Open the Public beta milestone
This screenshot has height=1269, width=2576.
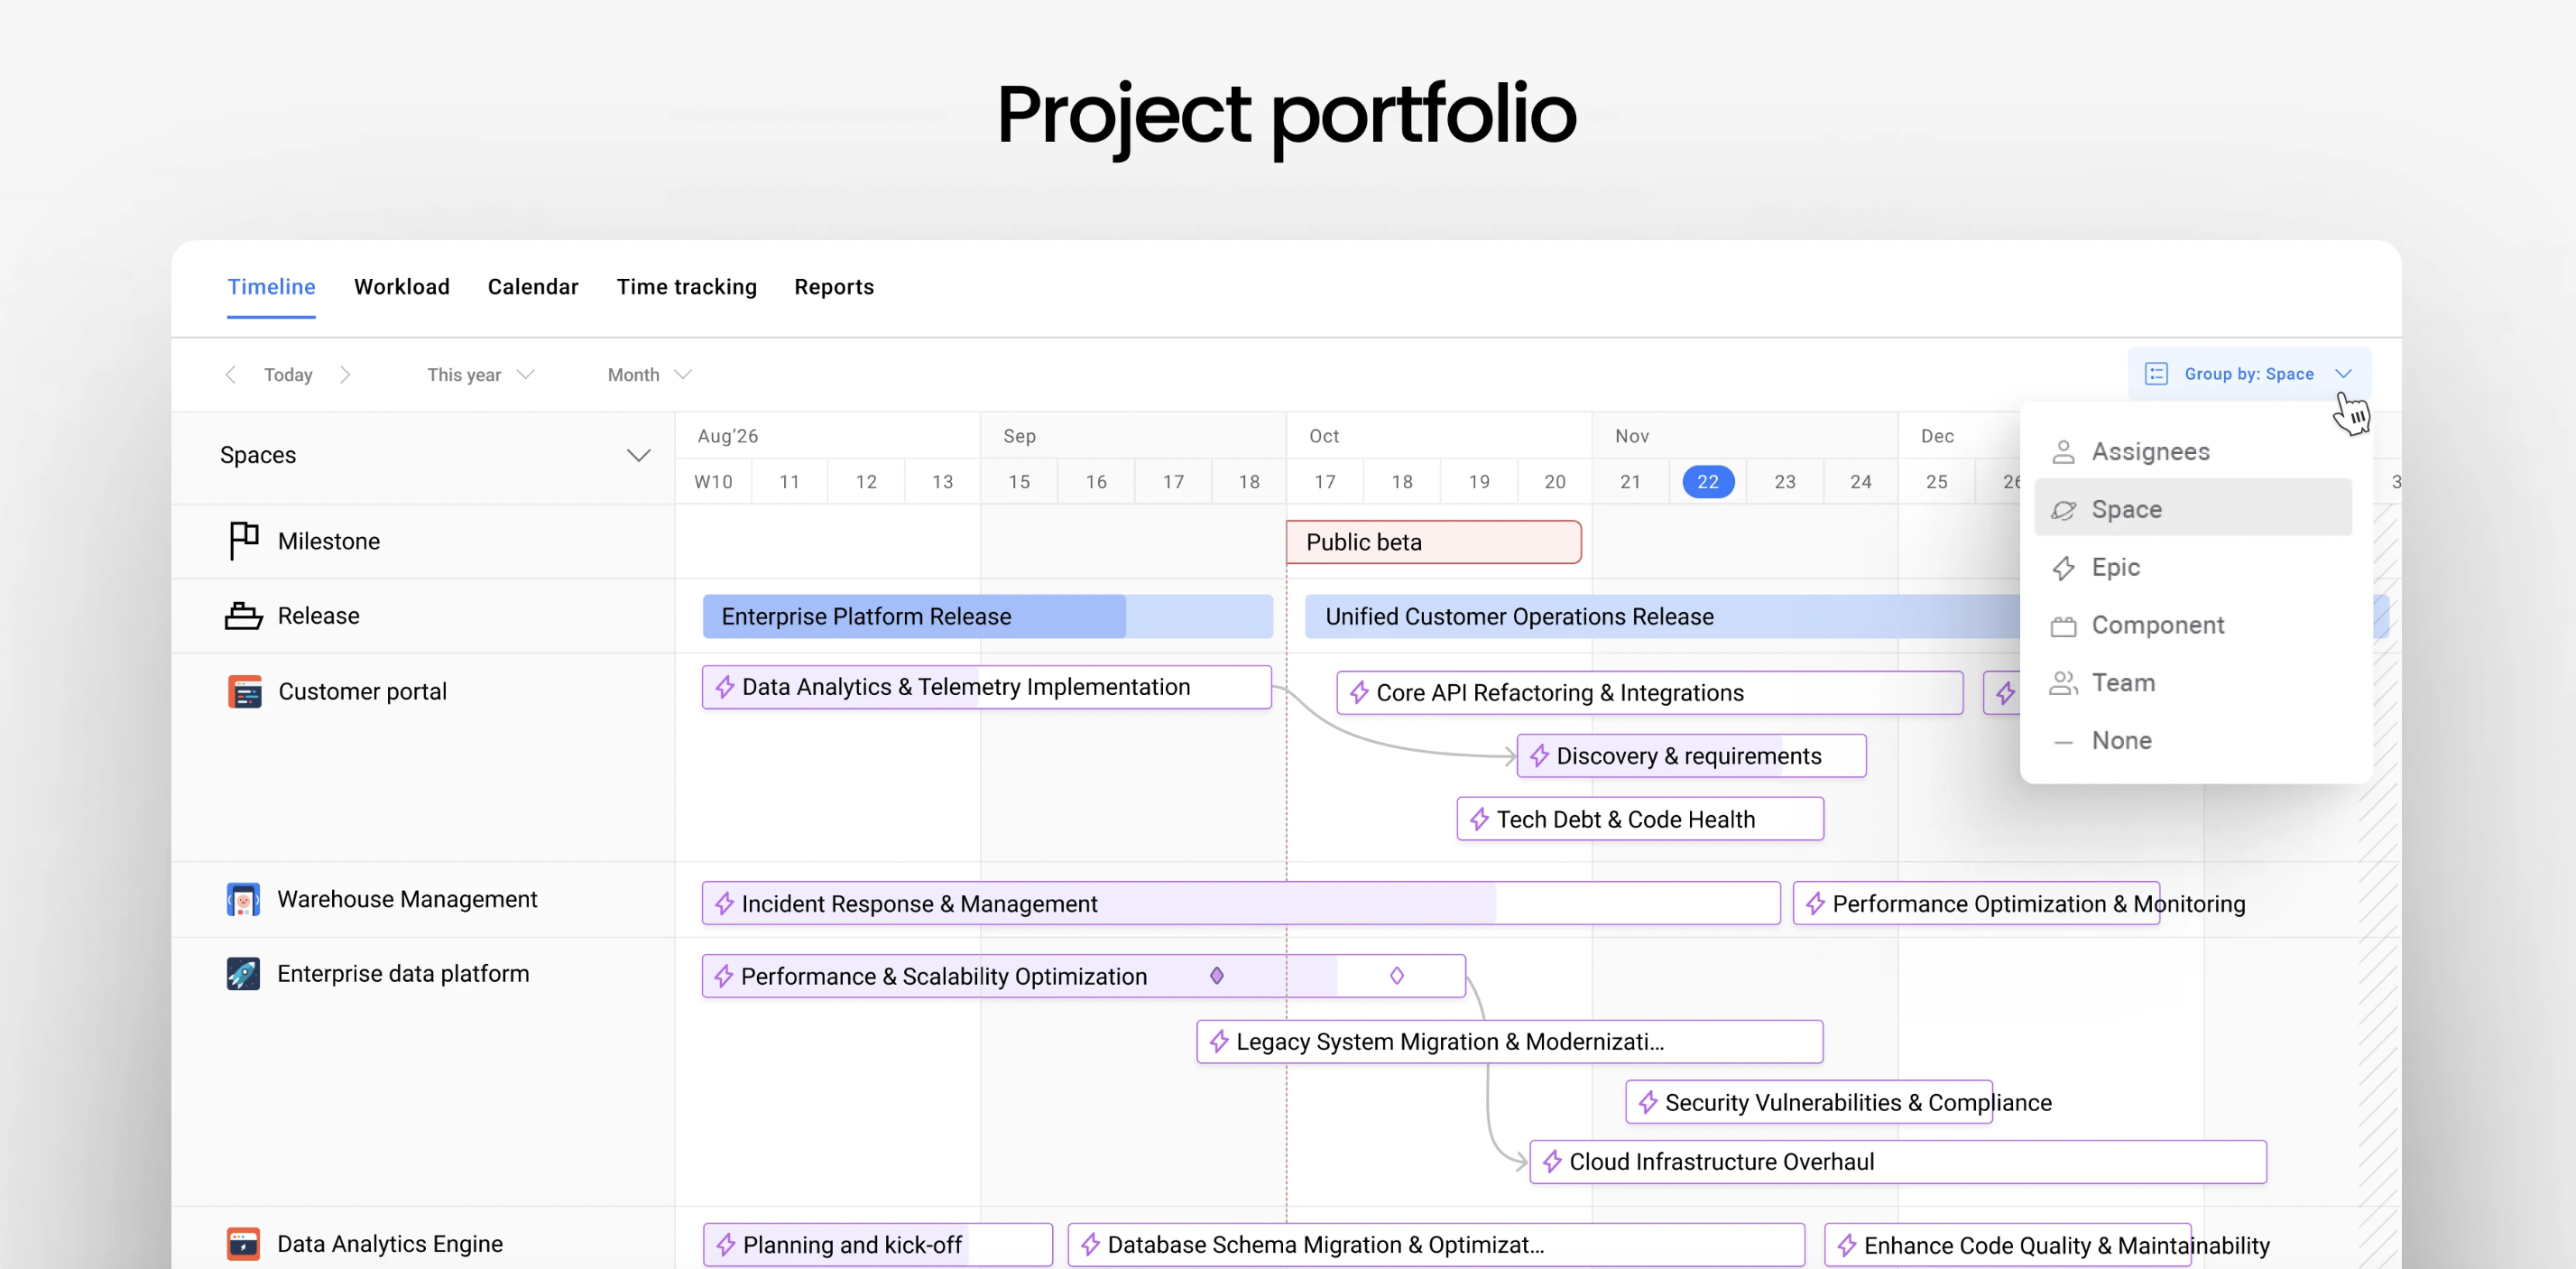[1433, 542]
